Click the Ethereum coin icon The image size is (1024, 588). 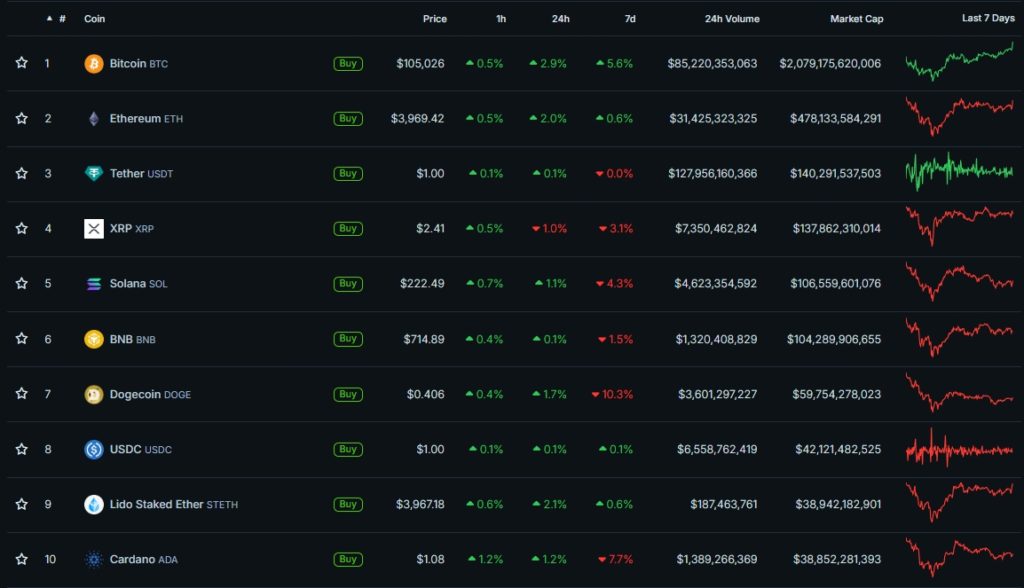(x=93, y=118)
